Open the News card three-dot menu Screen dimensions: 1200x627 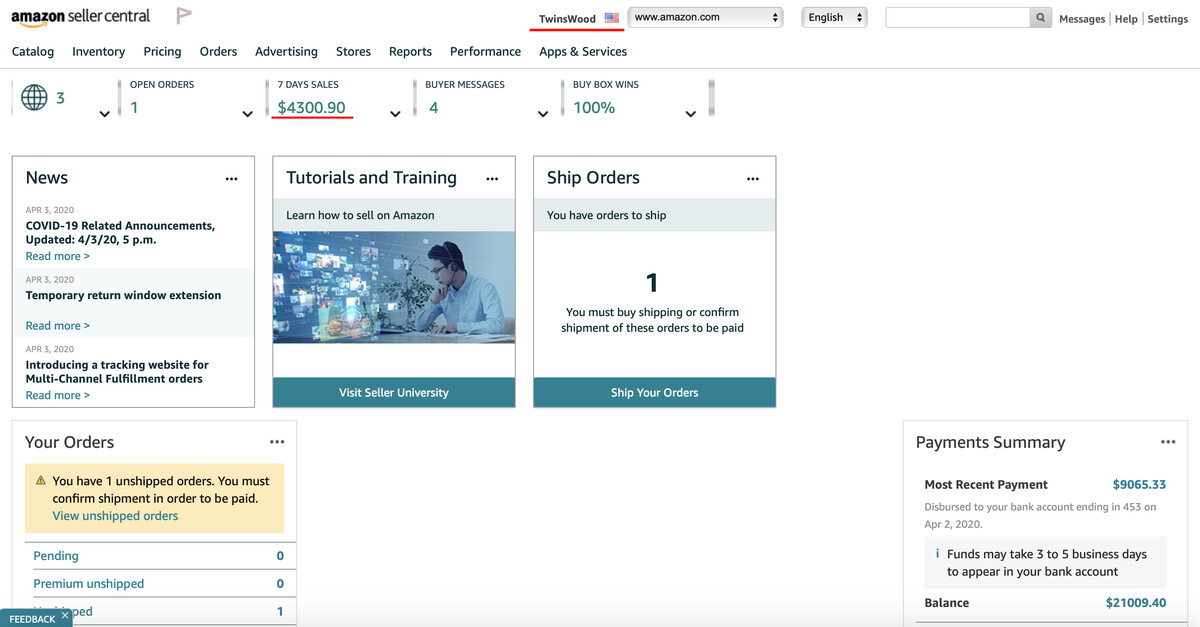click(232, 179)
